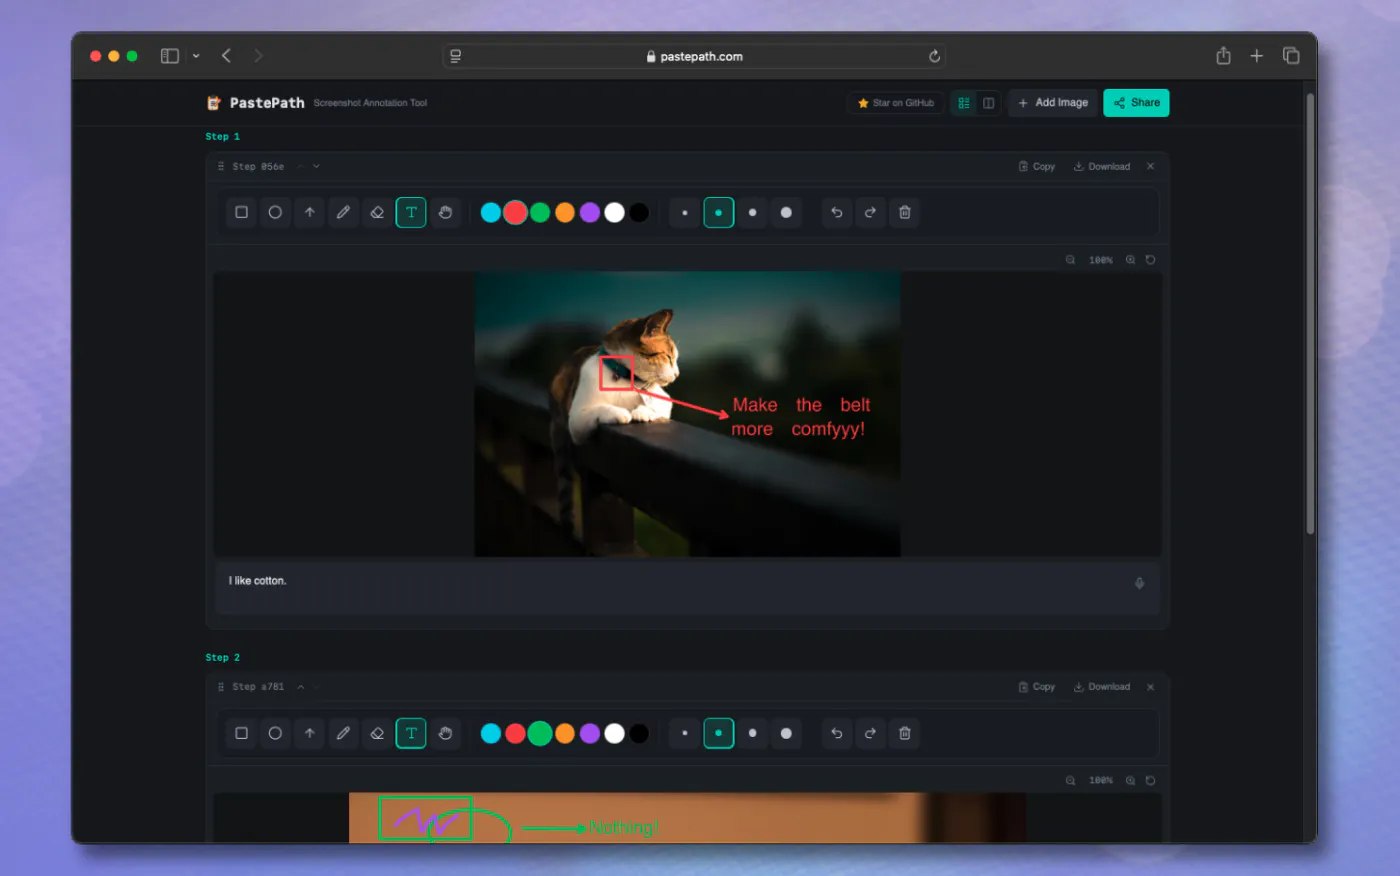Choose the largest stroke size in Step 2

[x=787, y=733]
